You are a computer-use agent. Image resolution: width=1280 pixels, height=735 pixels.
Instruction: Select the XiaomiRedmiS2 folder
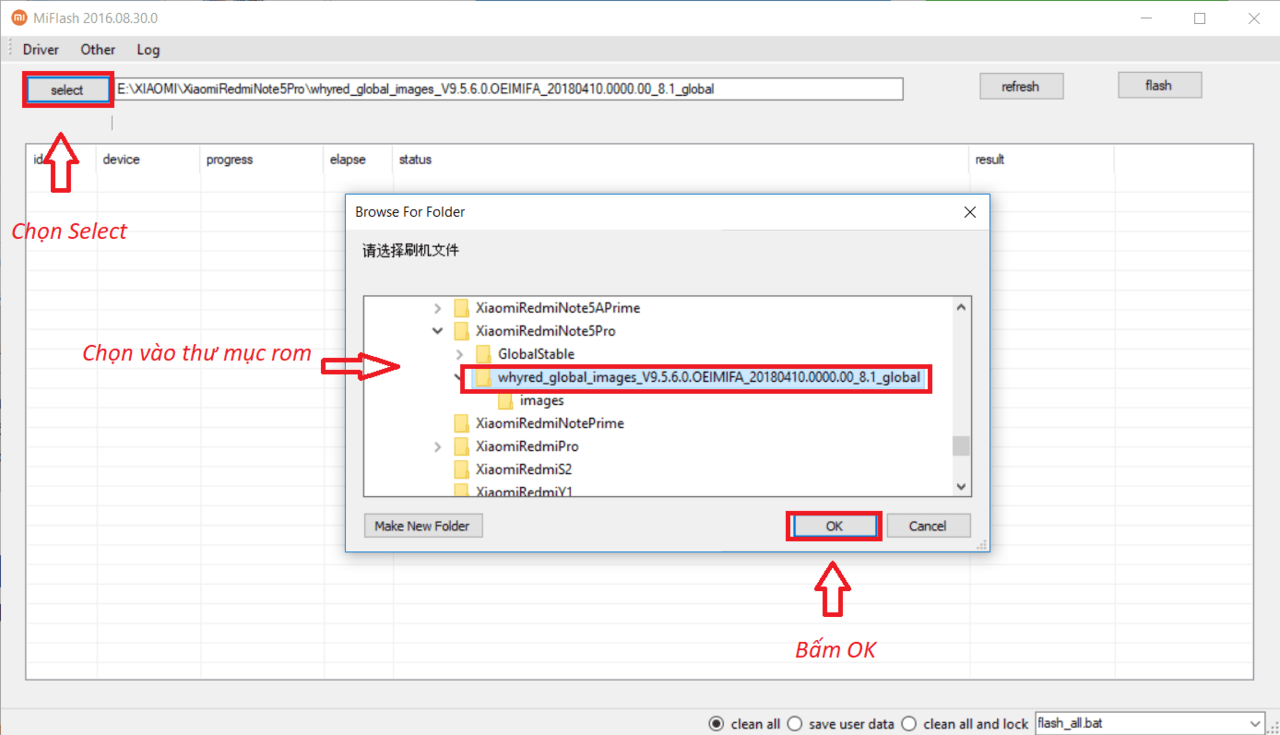(x=524, y=470)
